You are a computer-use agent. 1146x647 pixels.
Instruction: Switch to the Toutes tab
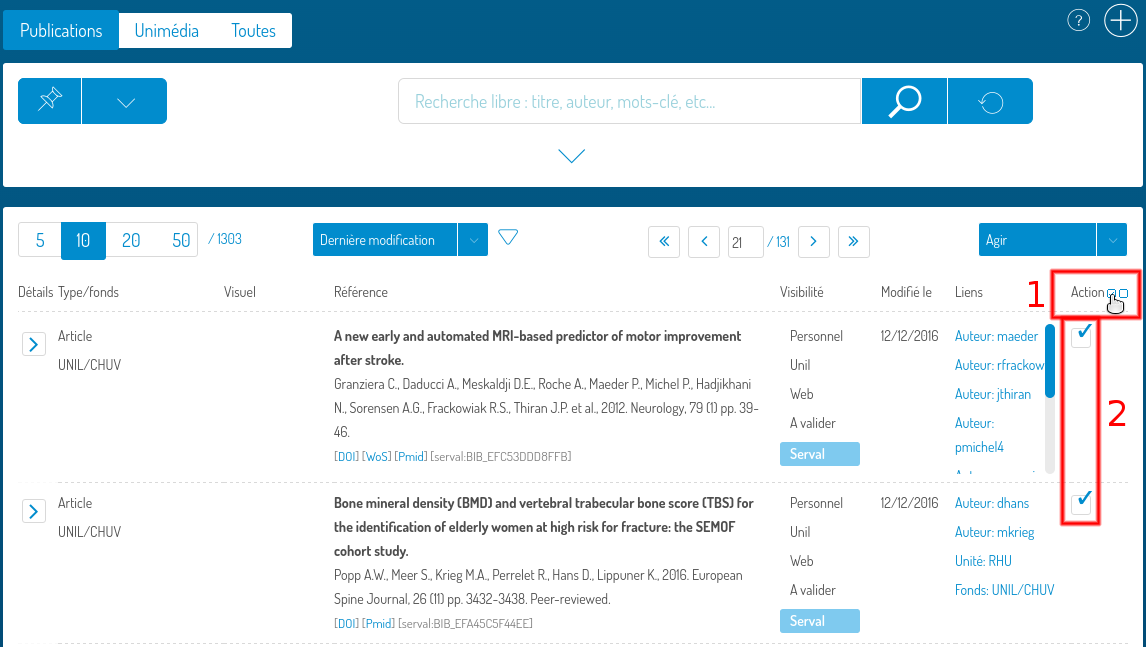pyautogui.click(x=253, y=30)
